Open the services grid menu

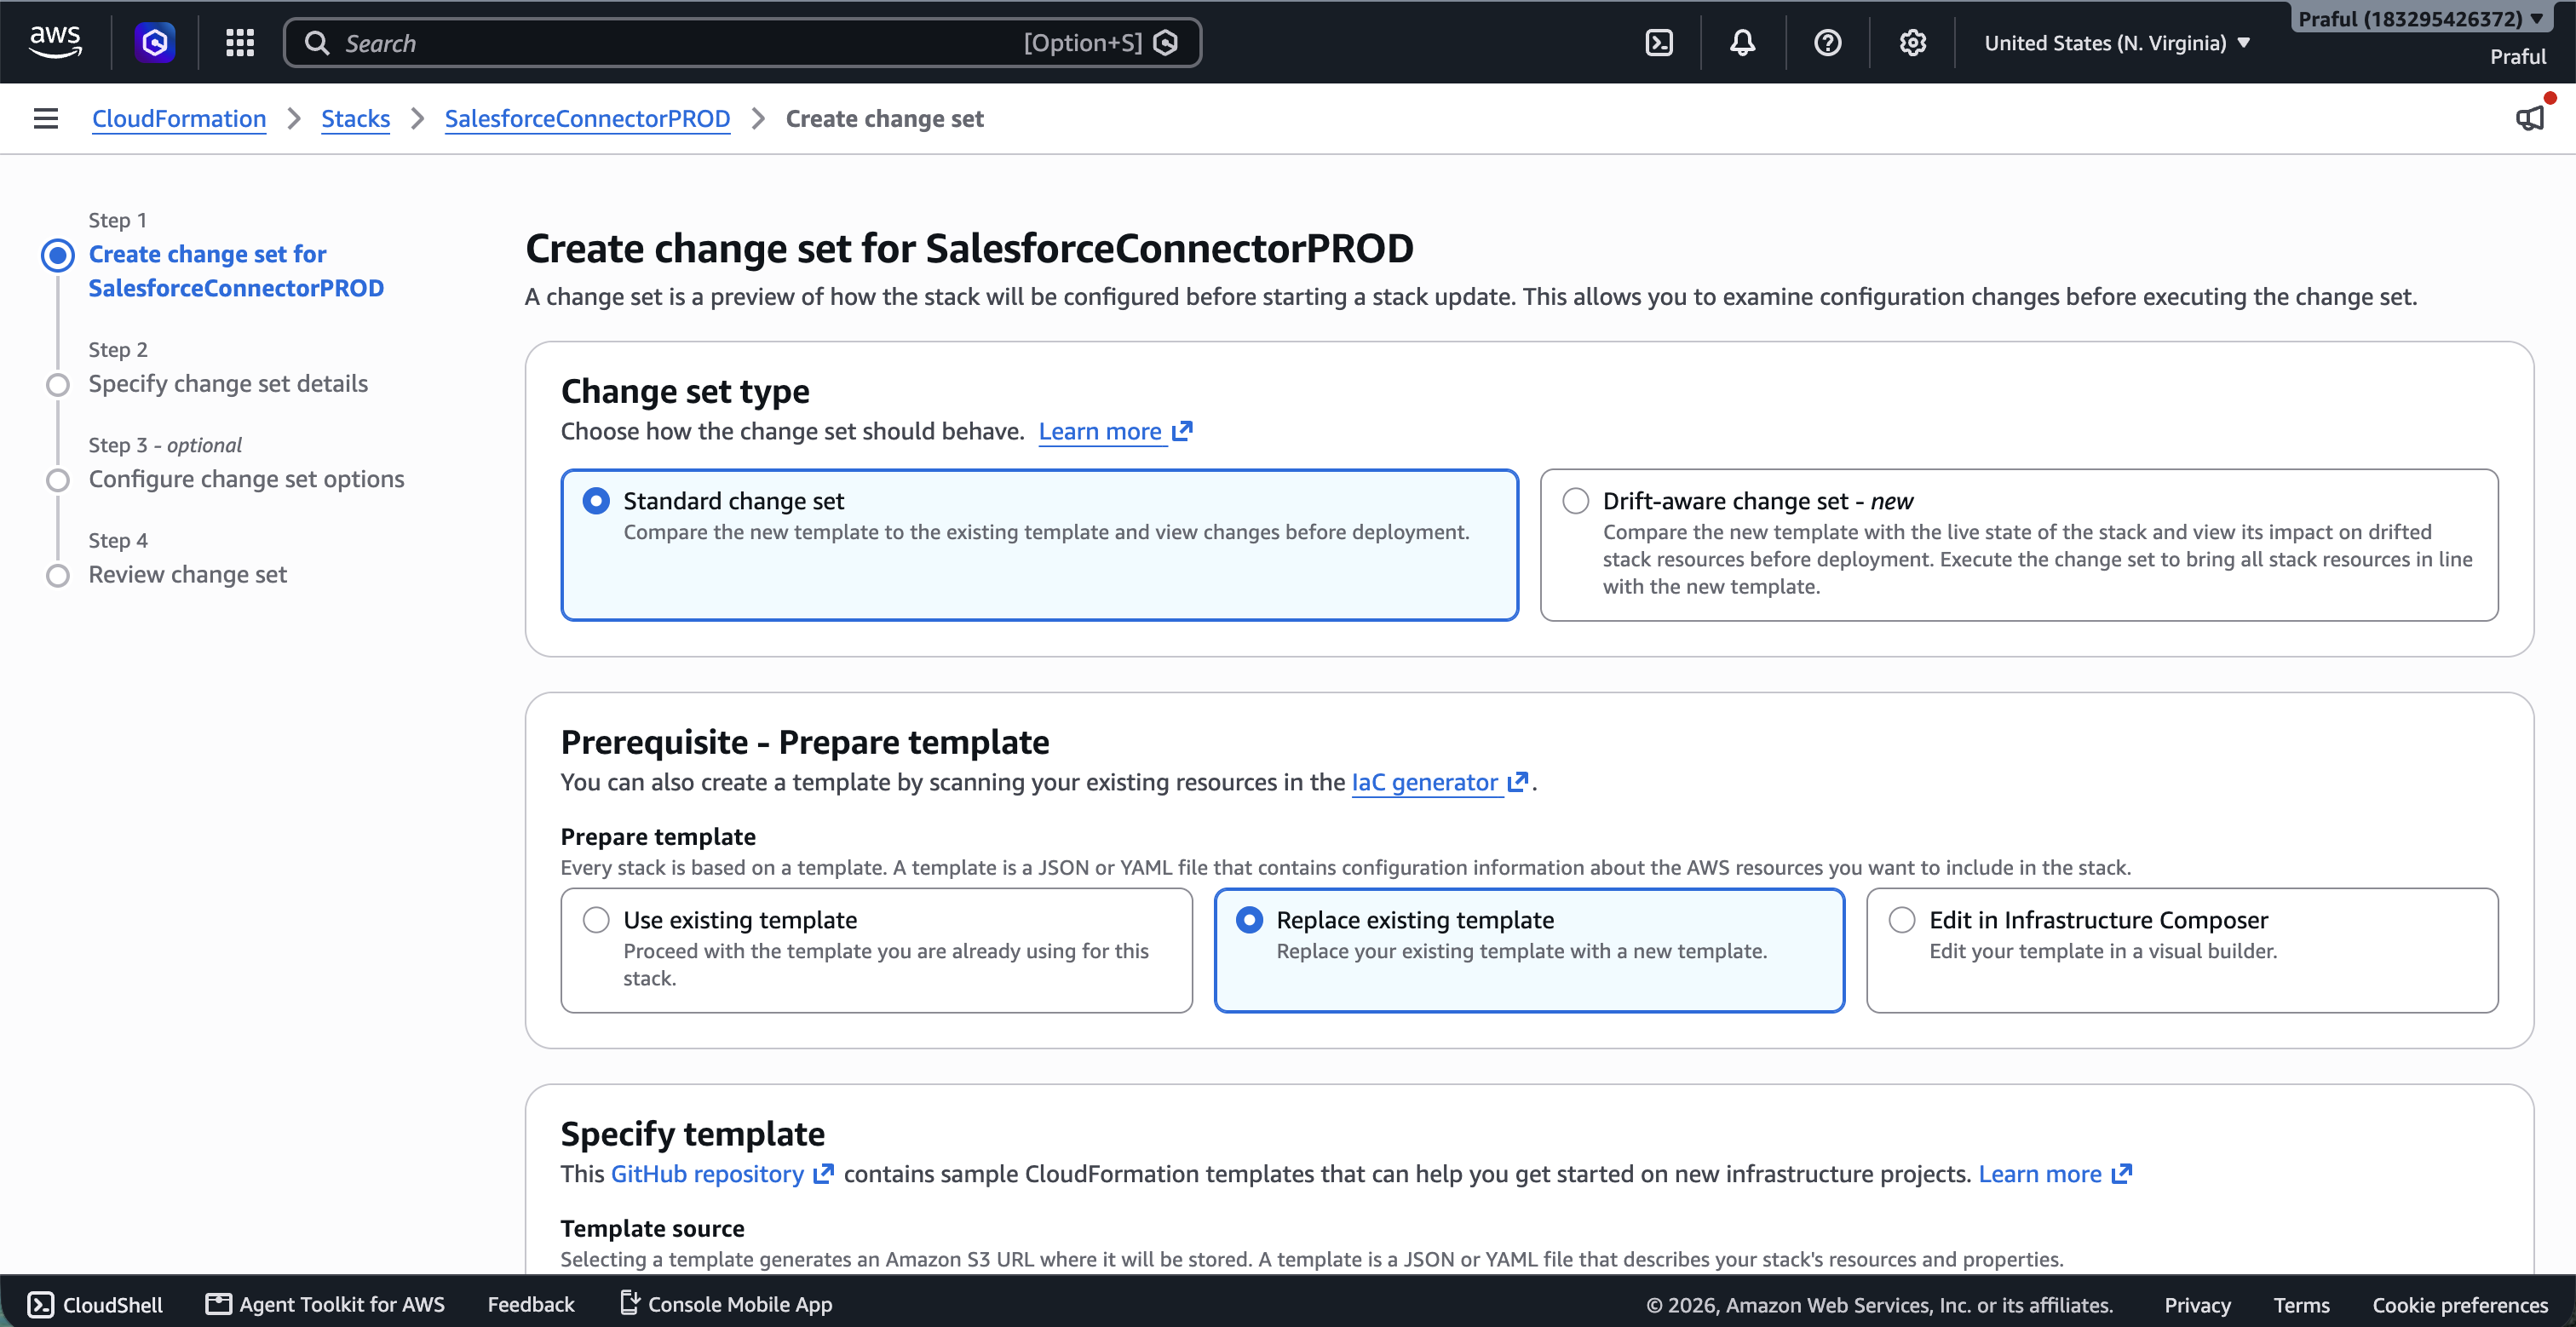(240, 42)
